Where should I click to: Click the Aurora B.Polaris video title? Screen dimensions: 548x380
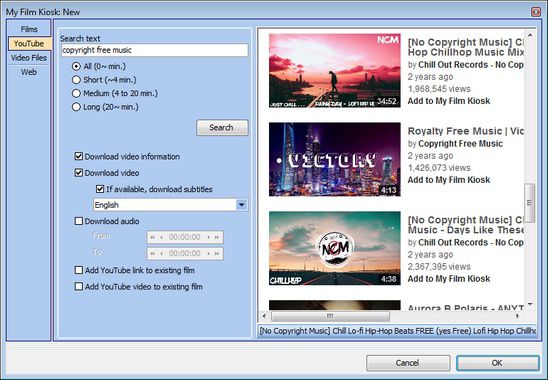coord(466,308)
